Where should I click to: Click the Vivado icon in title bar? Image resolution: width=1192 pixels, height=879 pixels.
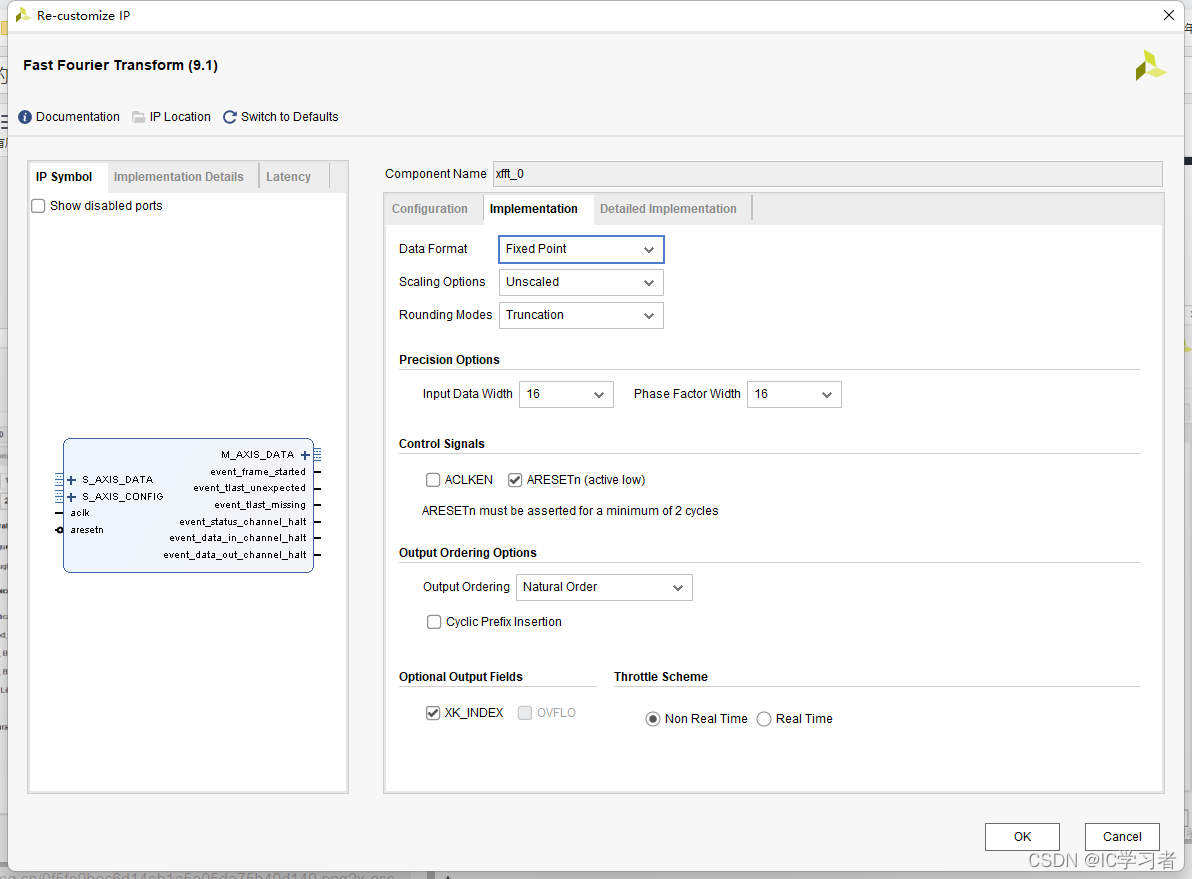23,15
